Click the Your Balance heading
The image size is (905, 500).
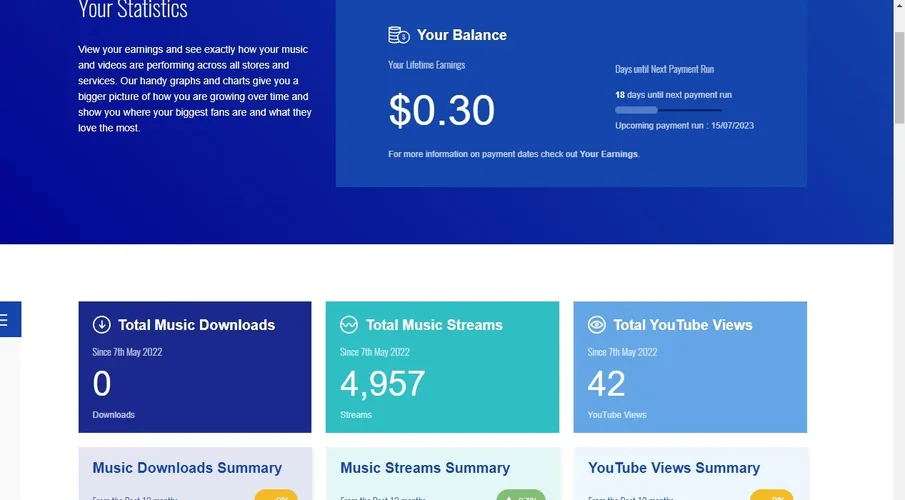tap(462, 35)
